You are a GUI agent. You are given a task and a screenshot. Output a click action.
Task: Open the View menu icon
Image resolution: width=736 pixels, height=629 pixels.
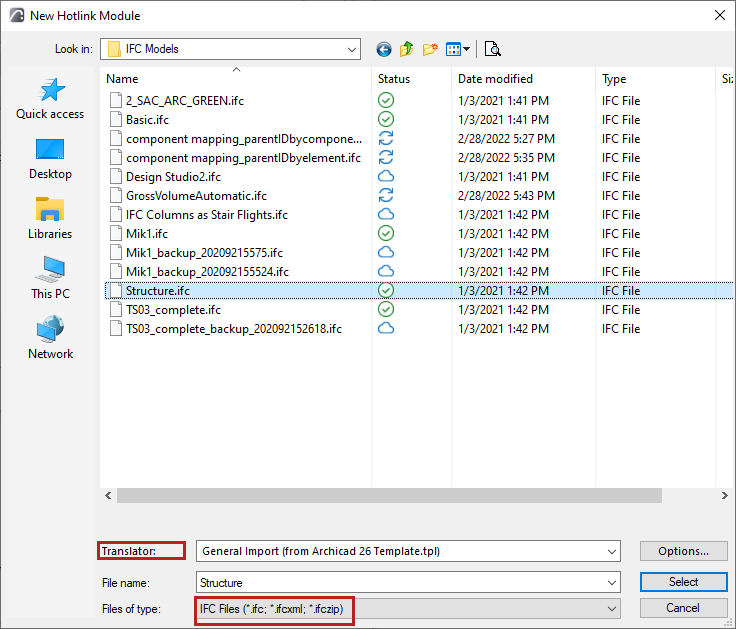click(x=453, y=49)
